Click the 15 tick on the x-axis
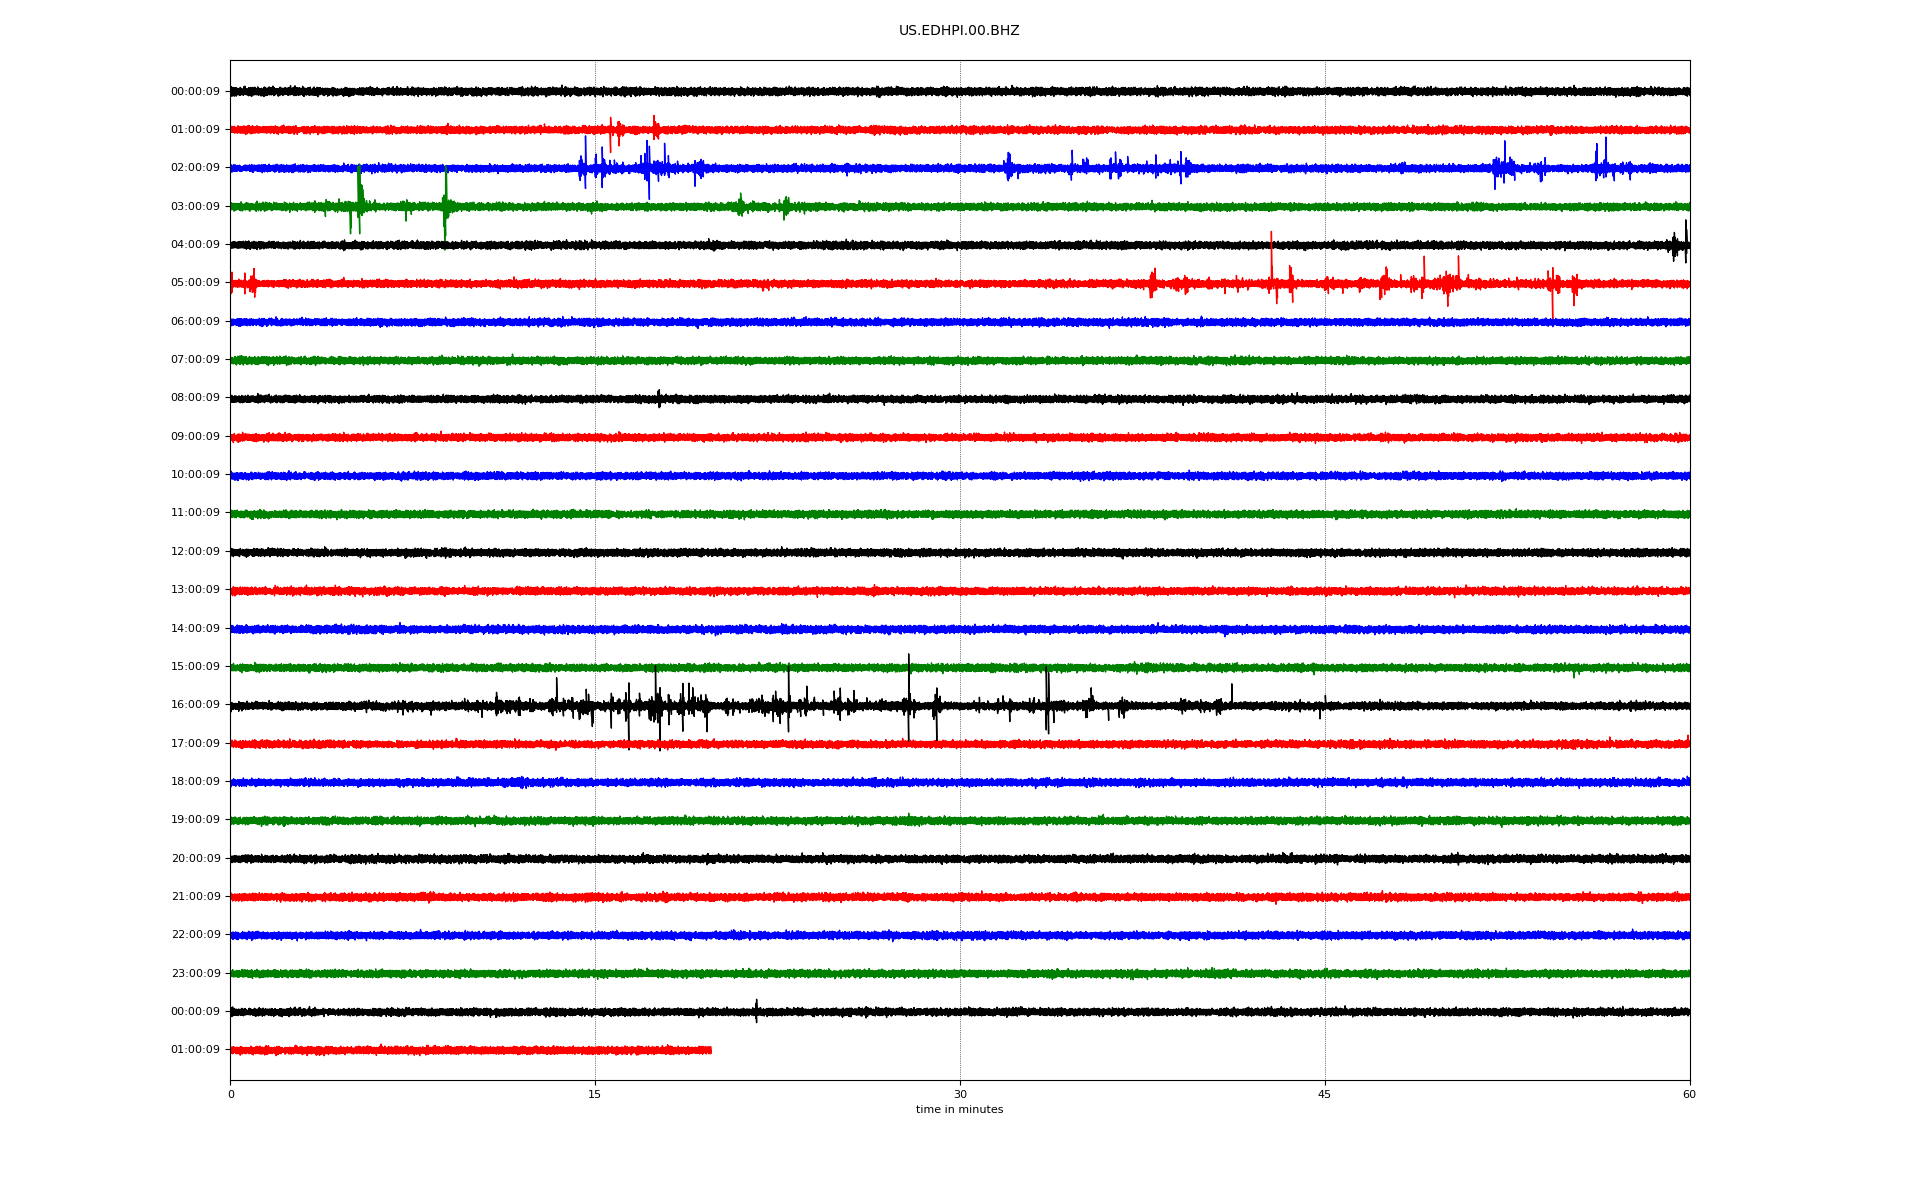Screen dimensions: 1920x1200 [595, 1094]
